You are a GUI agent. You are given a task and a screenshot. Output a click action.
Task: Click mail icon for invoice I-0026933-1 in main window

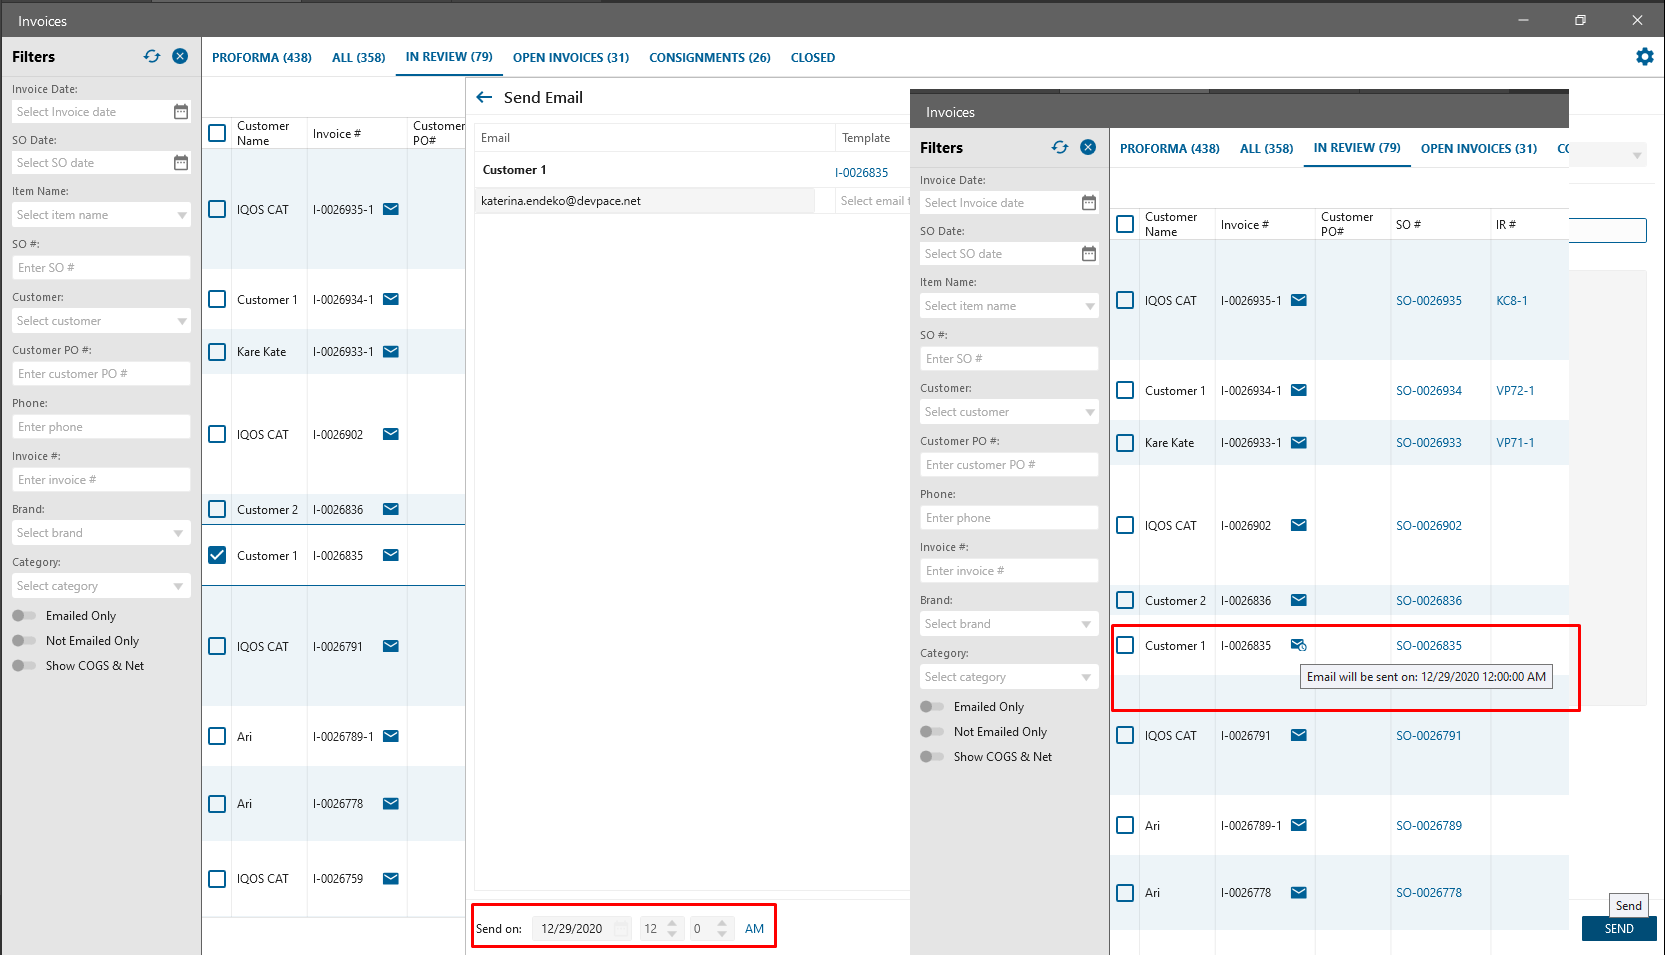point(391,351)
